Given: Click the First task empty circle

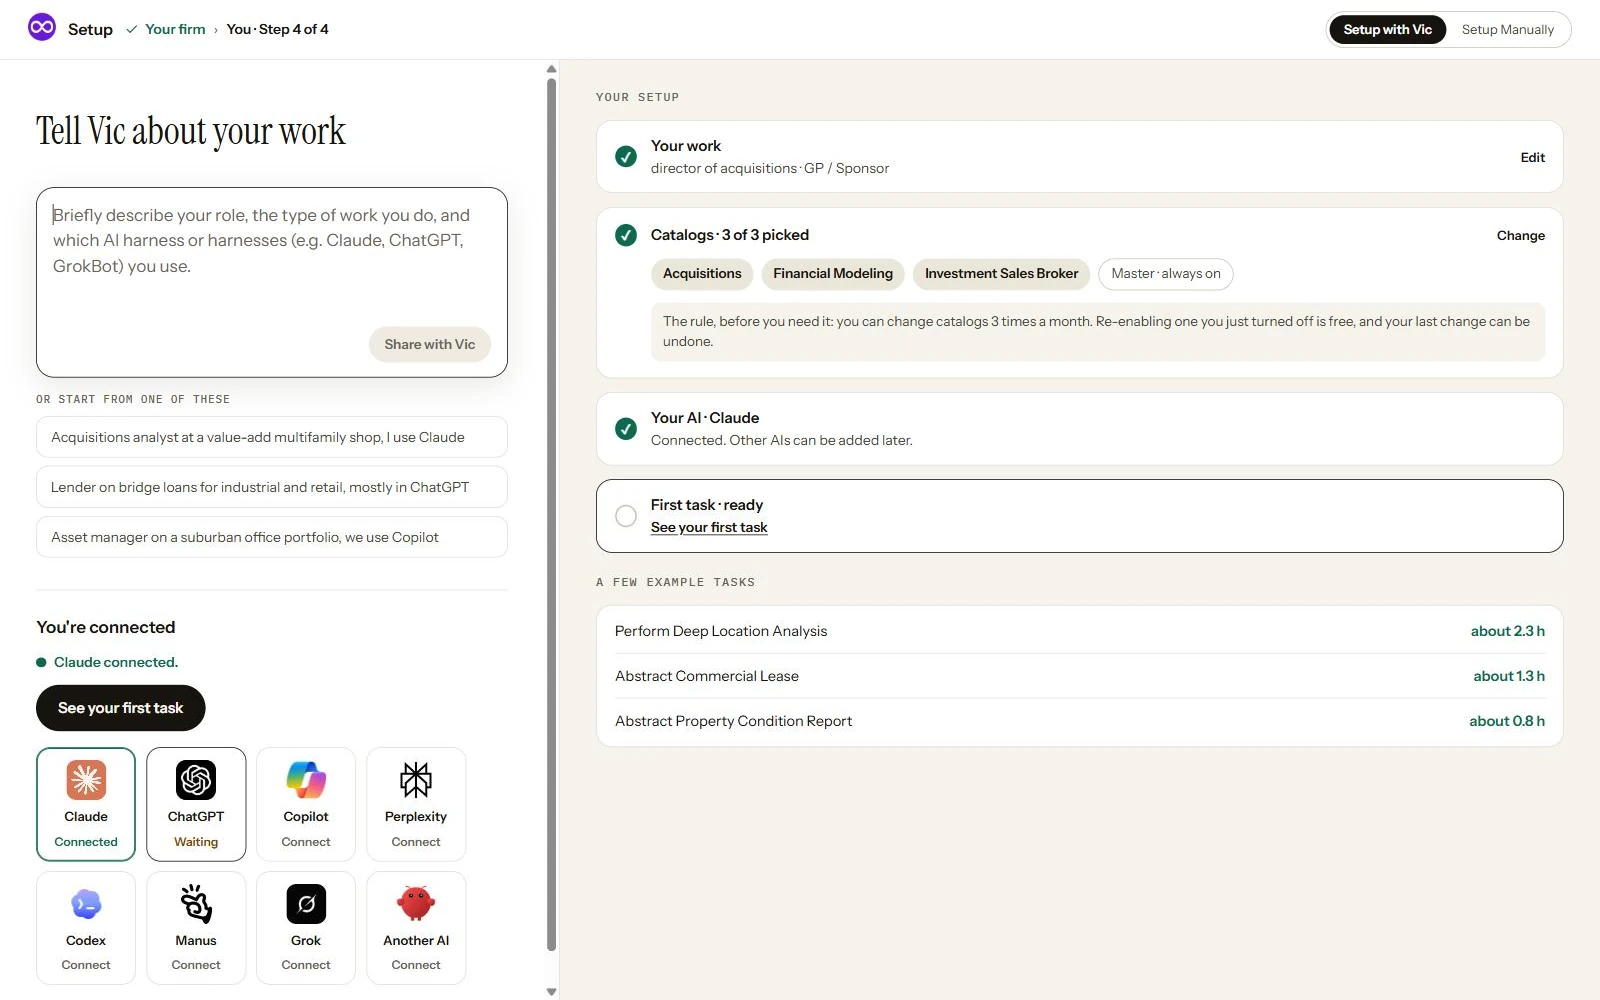Looking at the screenshot, I should (626, 516).
